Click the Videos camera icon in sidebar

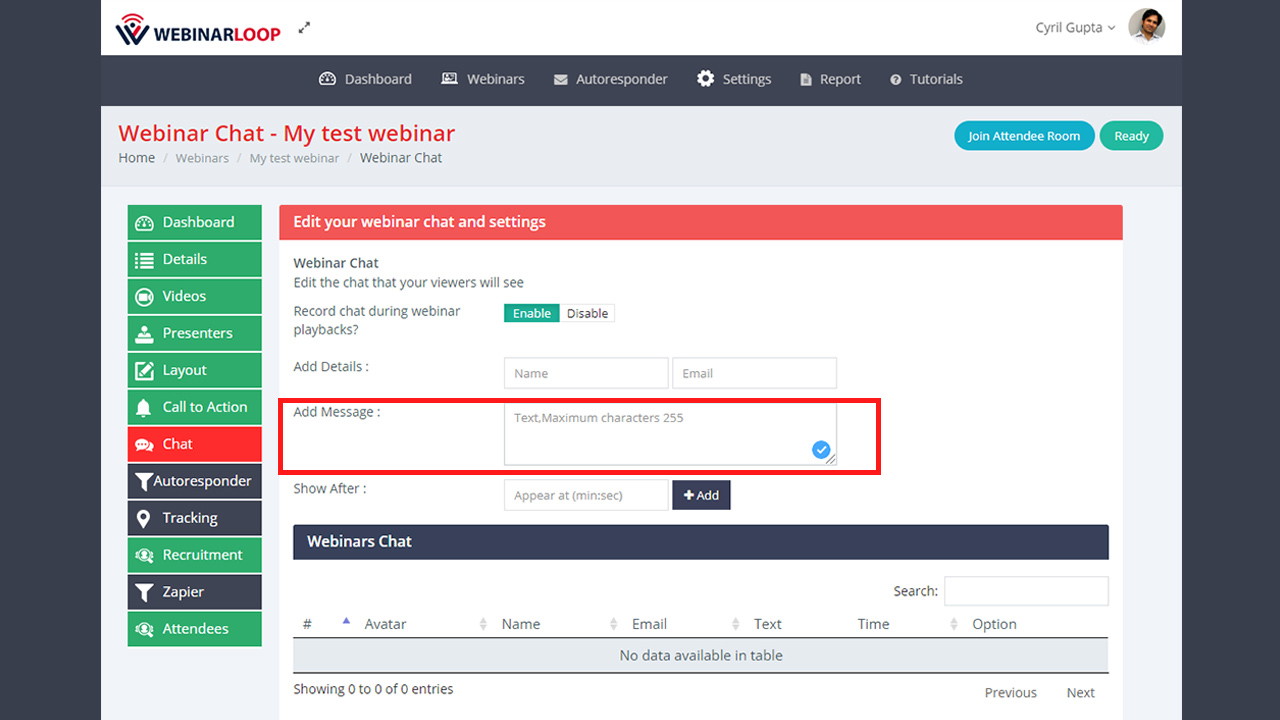[144, 296]
